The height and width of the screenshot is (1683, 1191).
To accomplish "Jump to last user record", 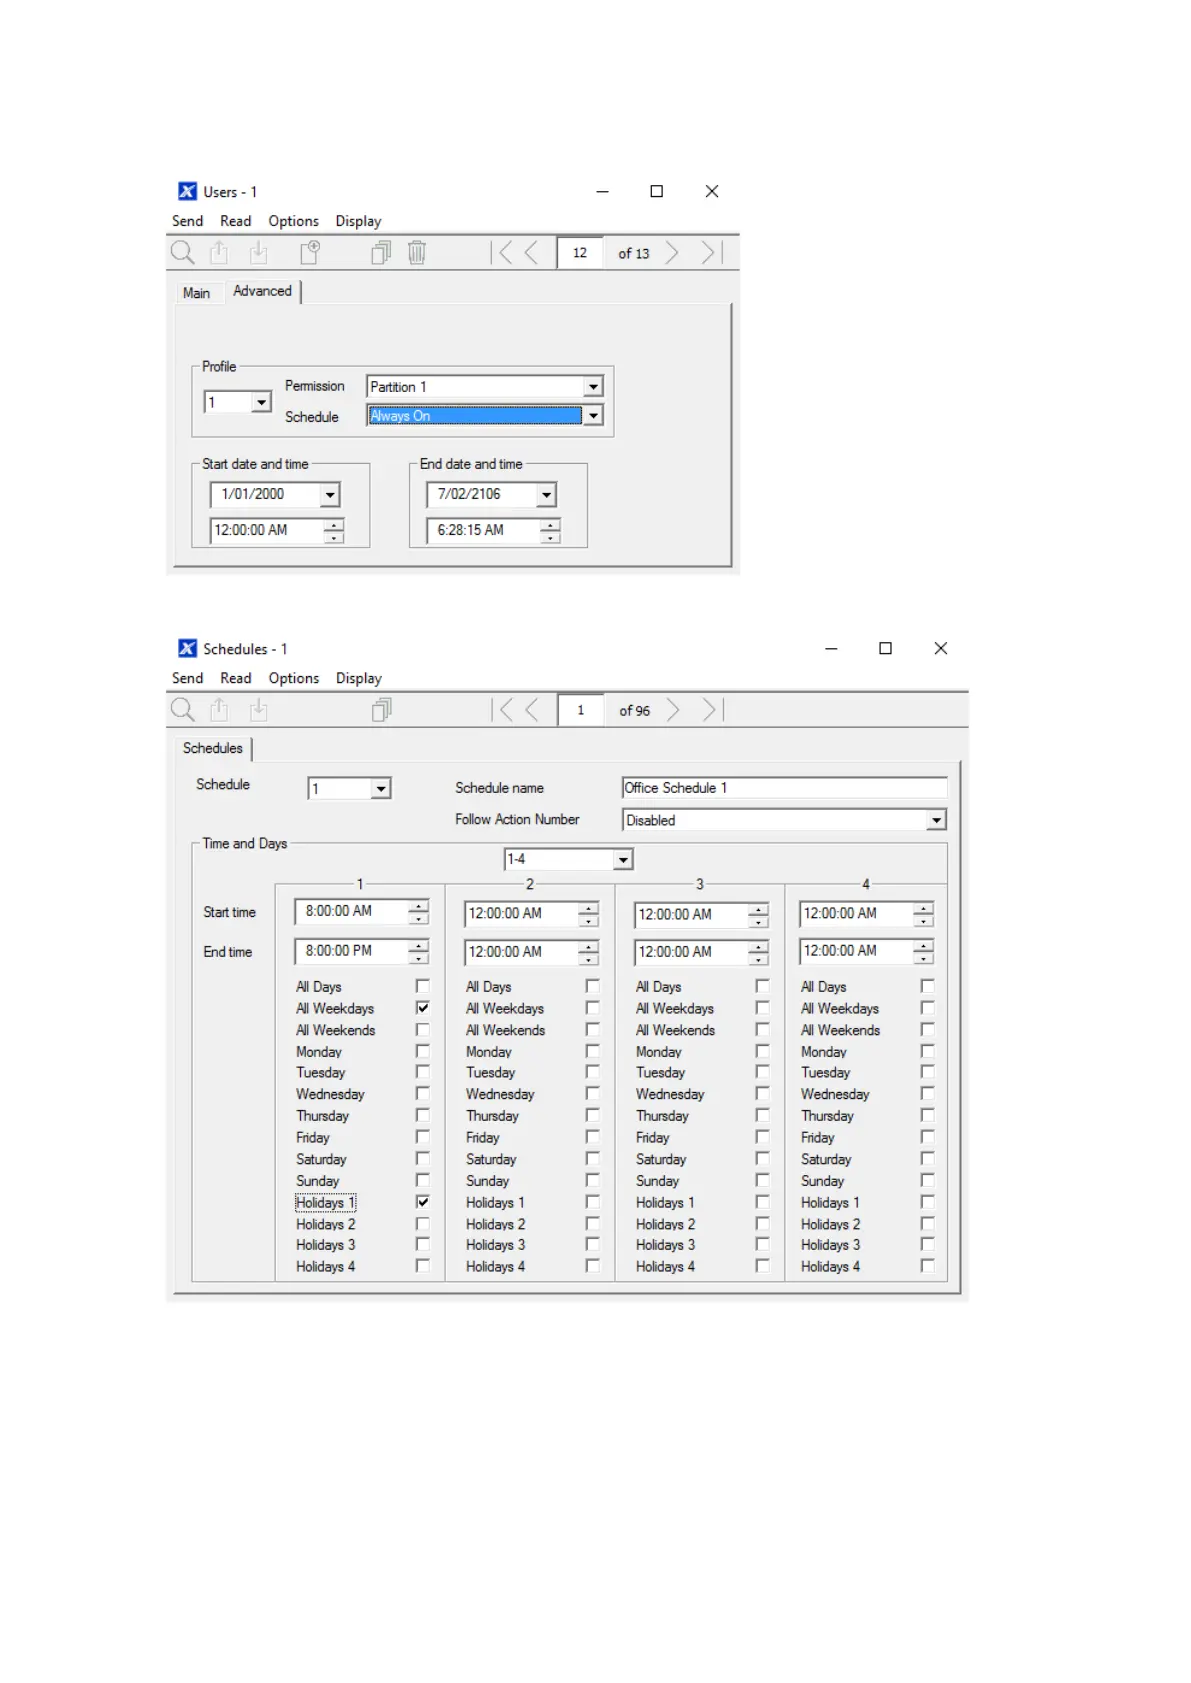I will click(710, 253).
